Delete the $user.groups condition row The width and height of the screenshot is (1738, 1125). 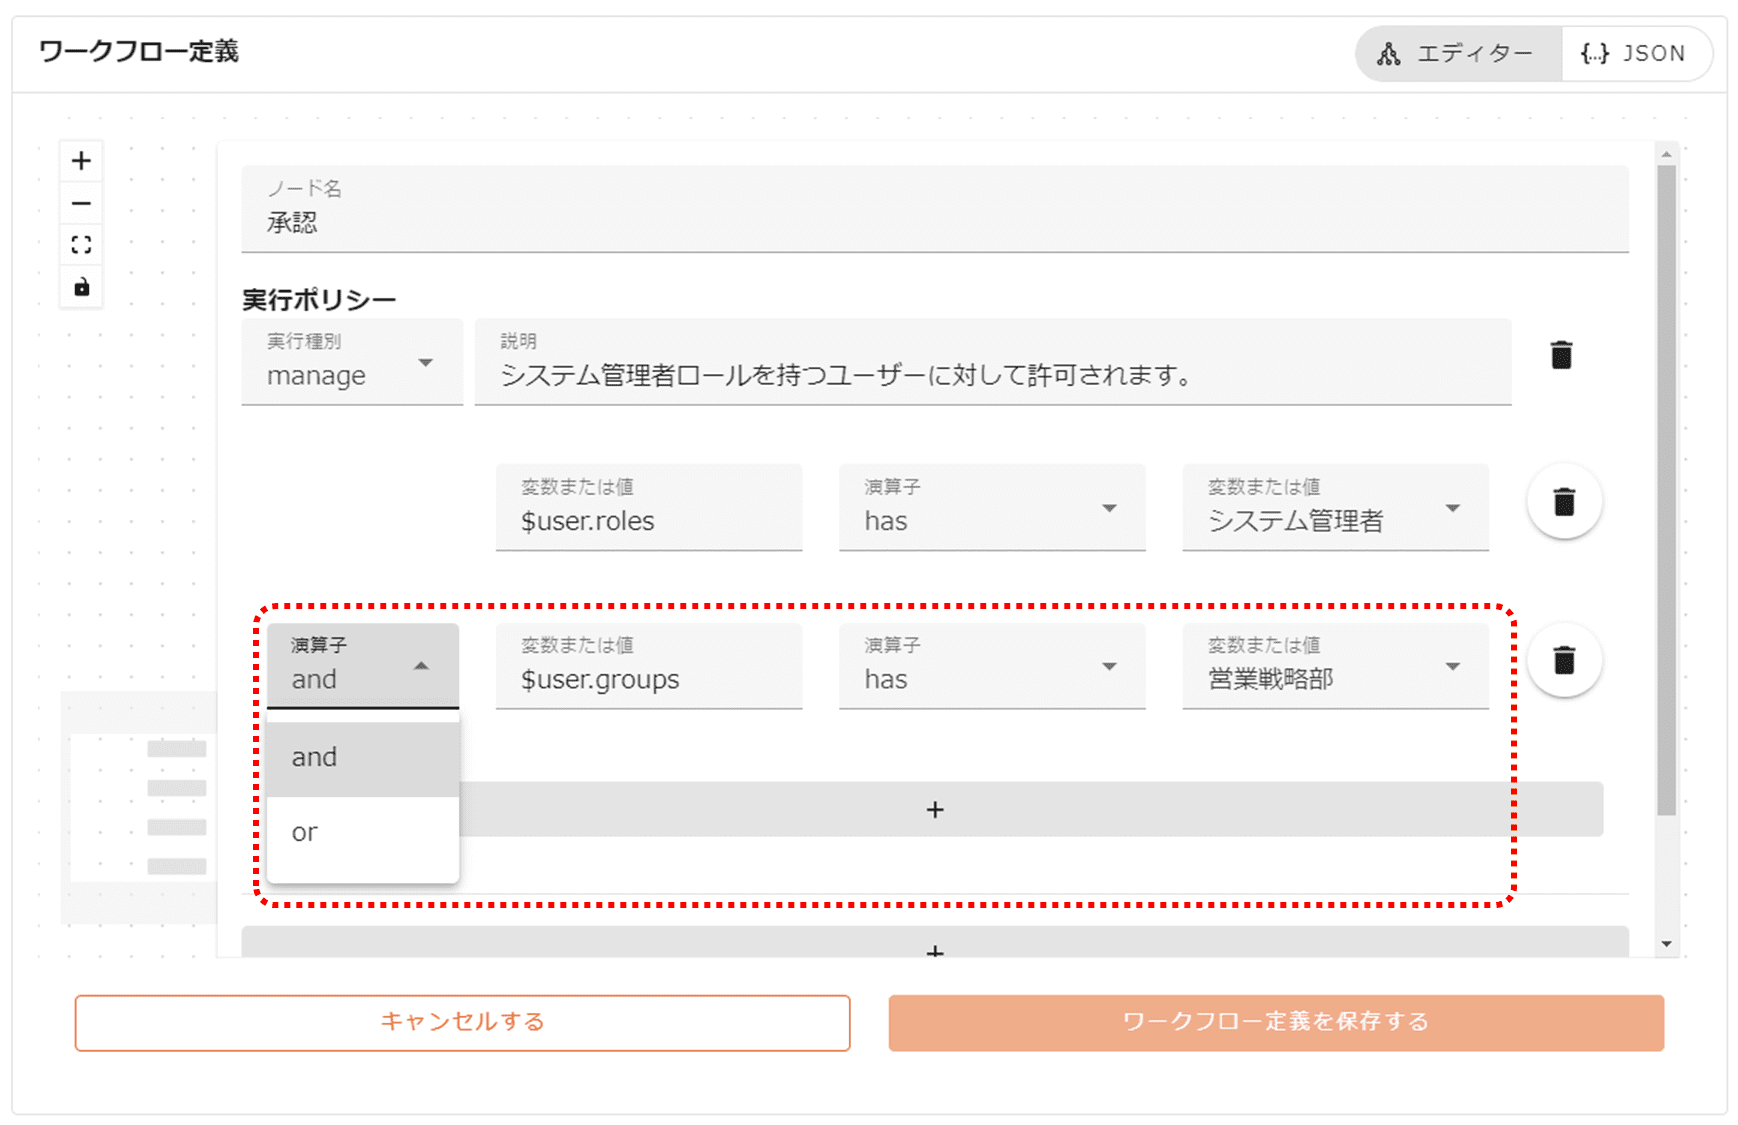(1564, 660)
